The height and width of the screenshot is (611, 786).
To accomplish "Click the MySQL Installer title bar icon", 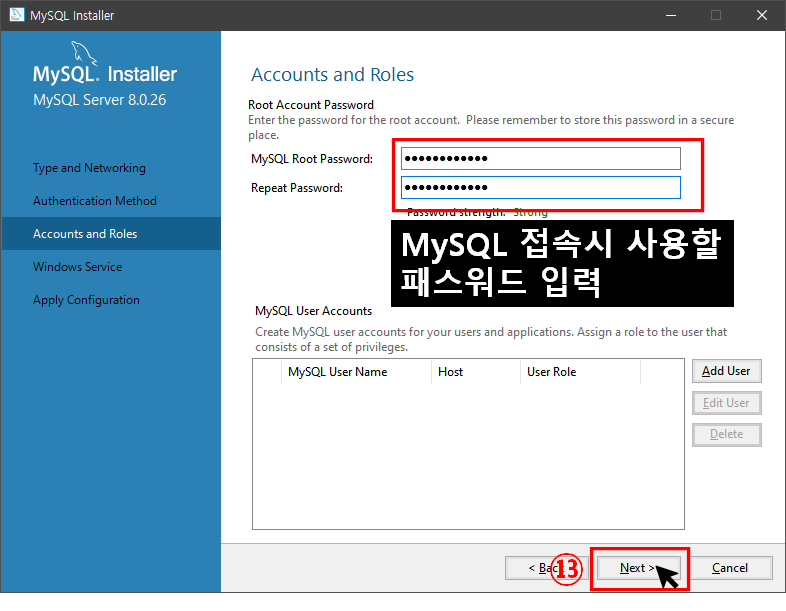I will tap(17, 15).
